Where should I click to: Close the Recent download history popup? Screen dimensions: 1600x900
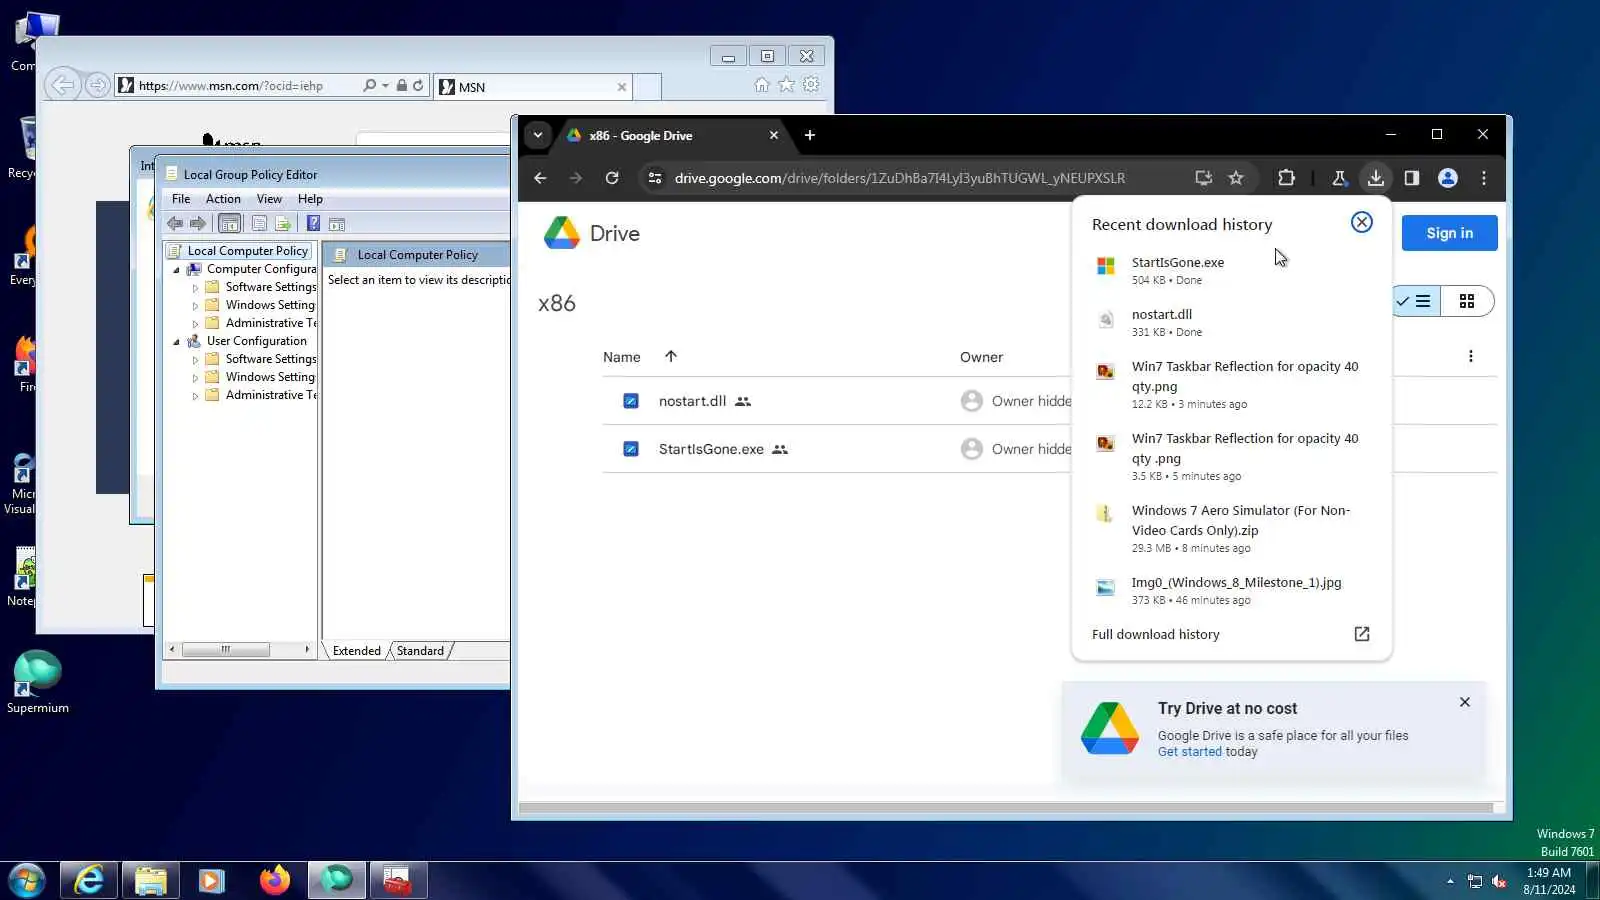click(1361, 222)
